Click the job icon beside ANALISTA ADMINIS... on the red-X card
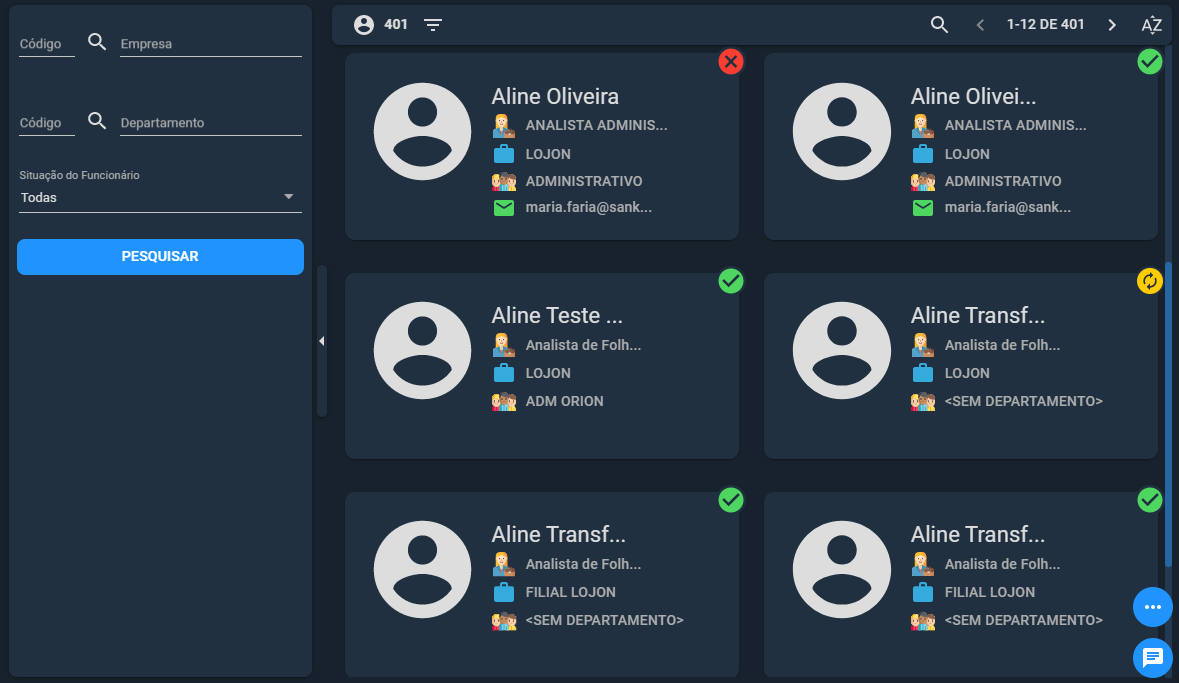The width and height of the screenshot is (1179, 683). (x=504, y=126)
